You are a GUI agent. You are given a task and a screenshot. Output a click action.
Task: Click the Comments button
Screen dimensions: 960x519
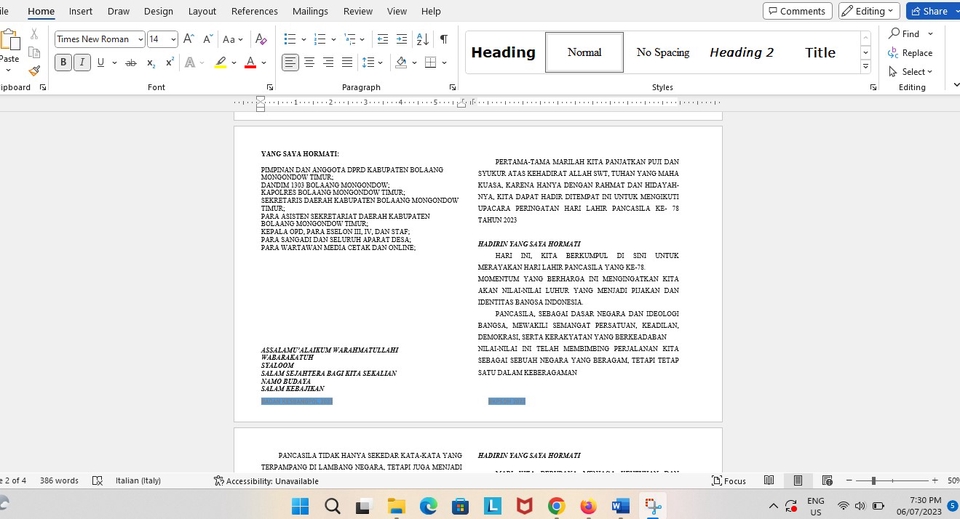point(798,11)
